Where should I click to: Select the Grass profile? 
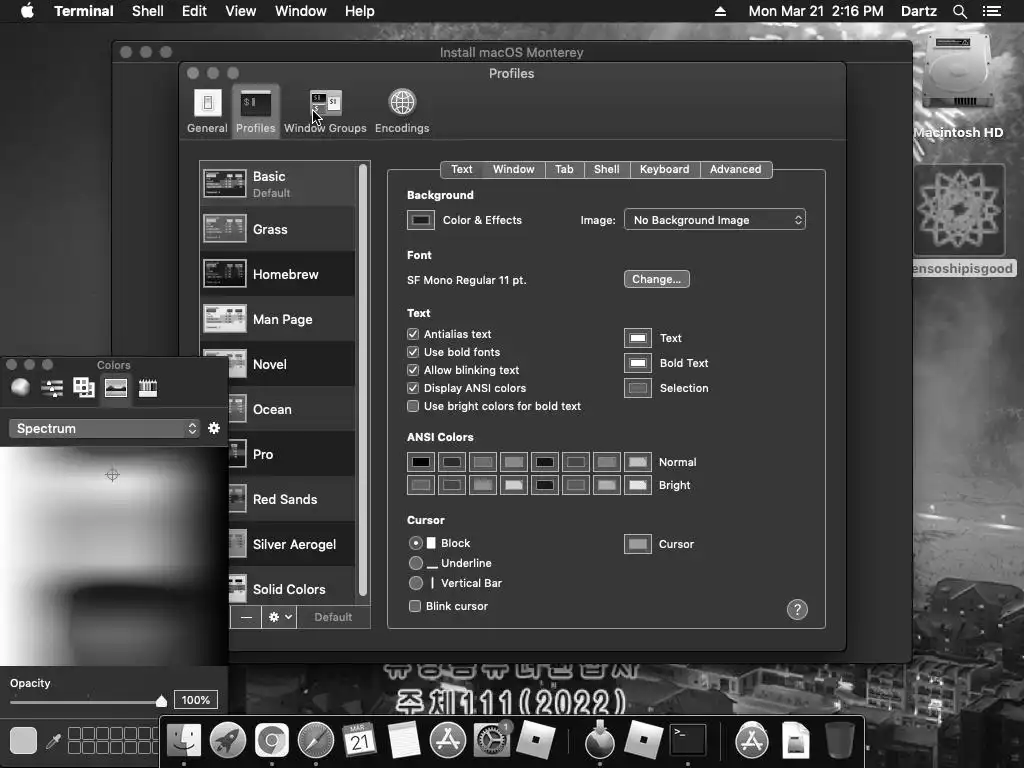tap(278, 229)
